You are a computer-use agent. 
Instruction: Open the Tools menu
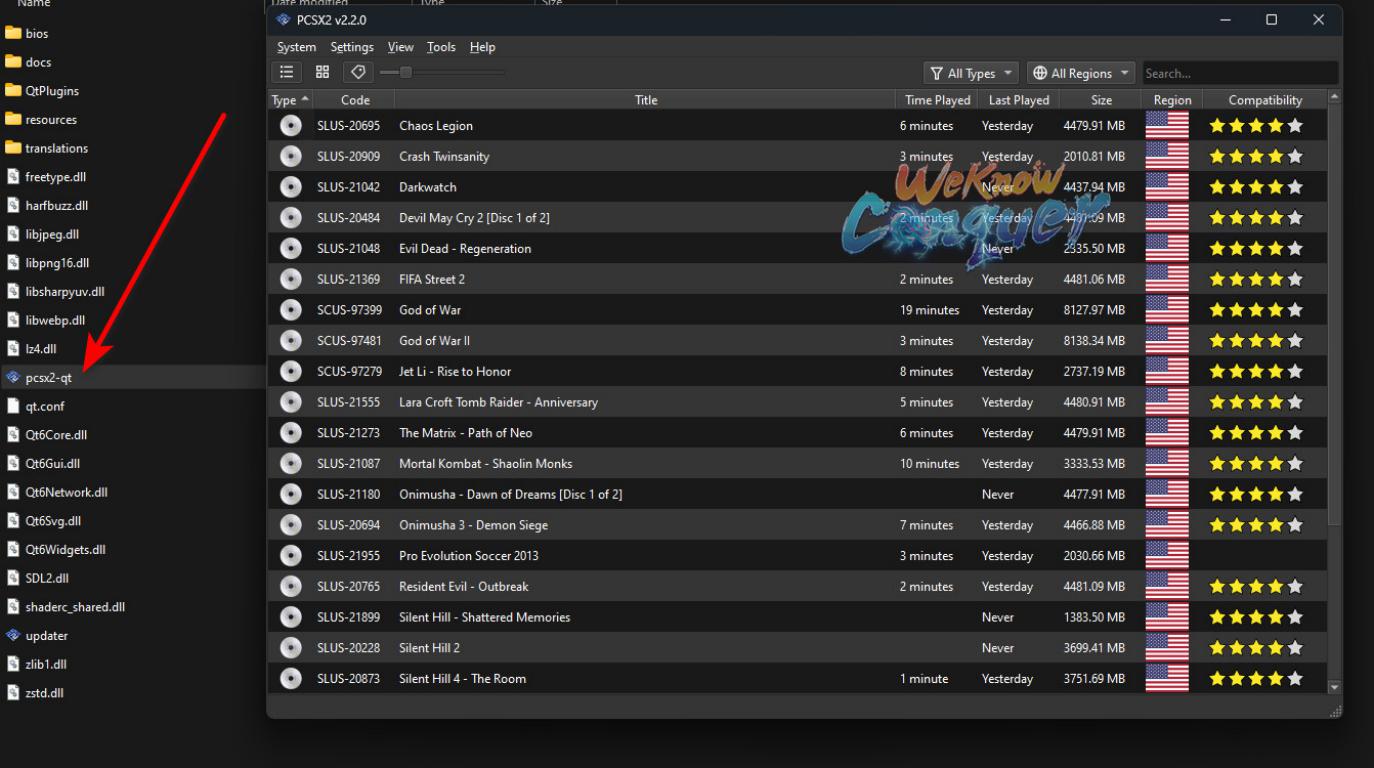441,47
